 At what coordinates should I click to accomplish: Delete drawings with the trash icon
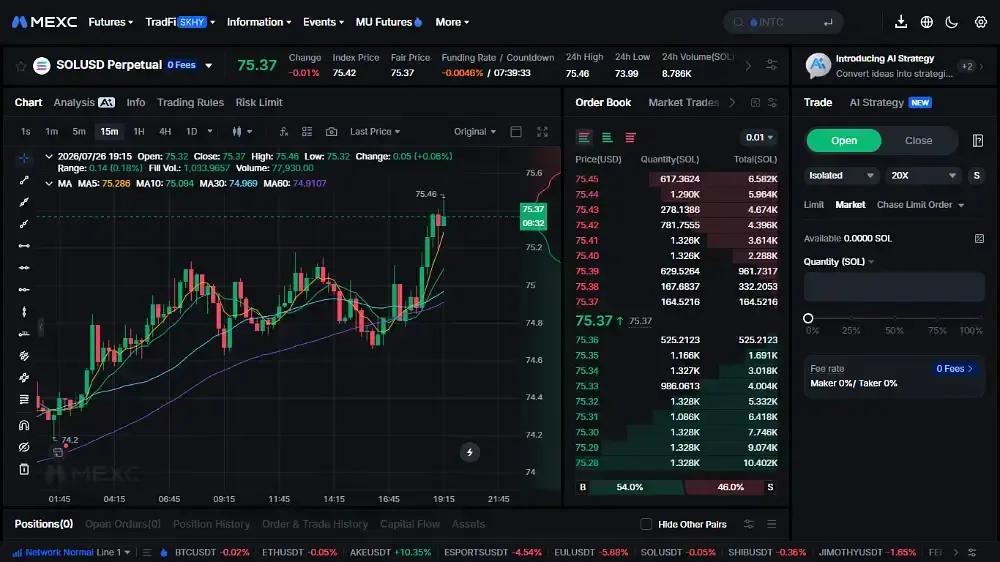[24, 470]
